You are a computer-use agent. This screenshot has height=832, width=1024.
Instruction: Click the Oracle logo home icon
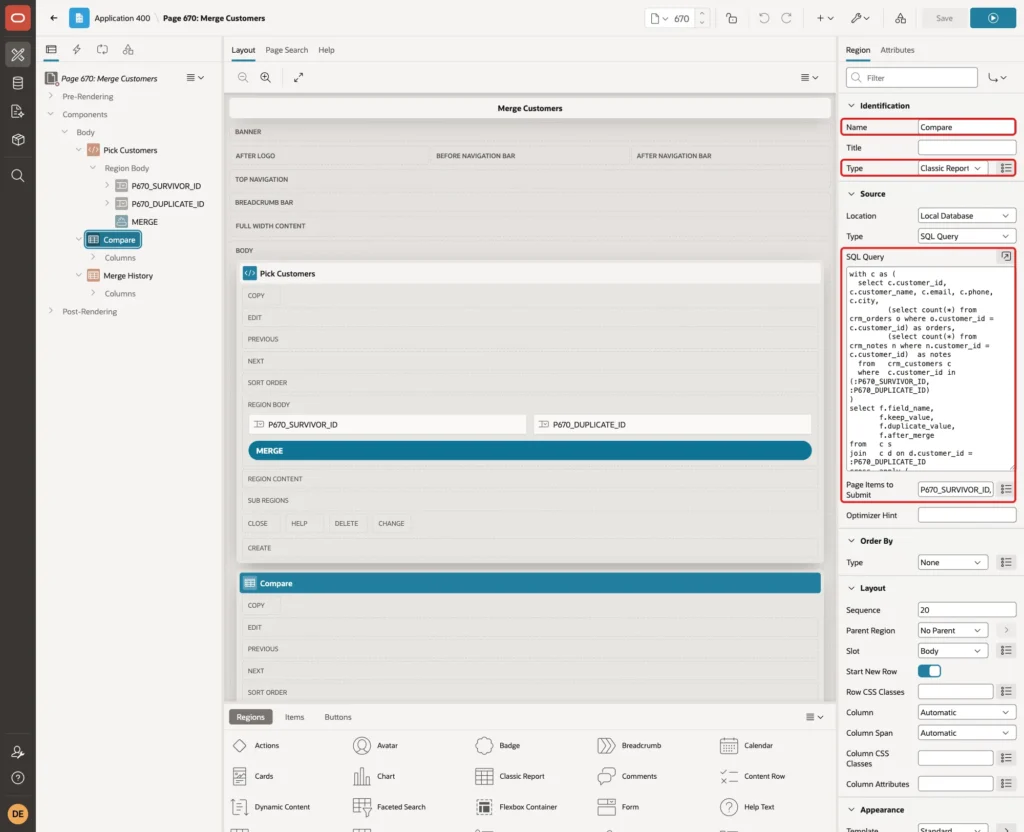coord(18,18)
